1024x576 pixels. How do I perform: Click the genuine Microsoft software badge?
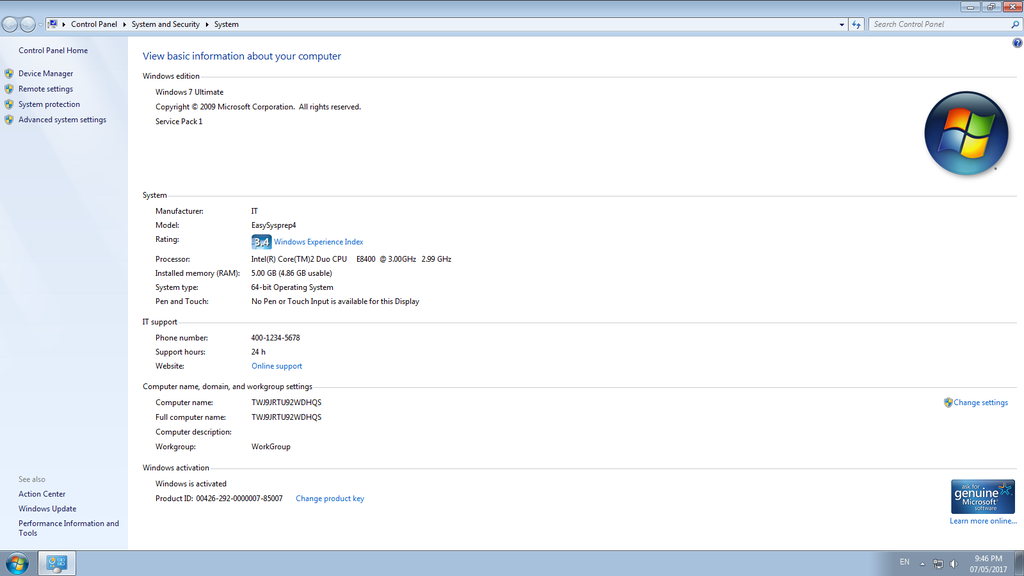coord(983,496)
